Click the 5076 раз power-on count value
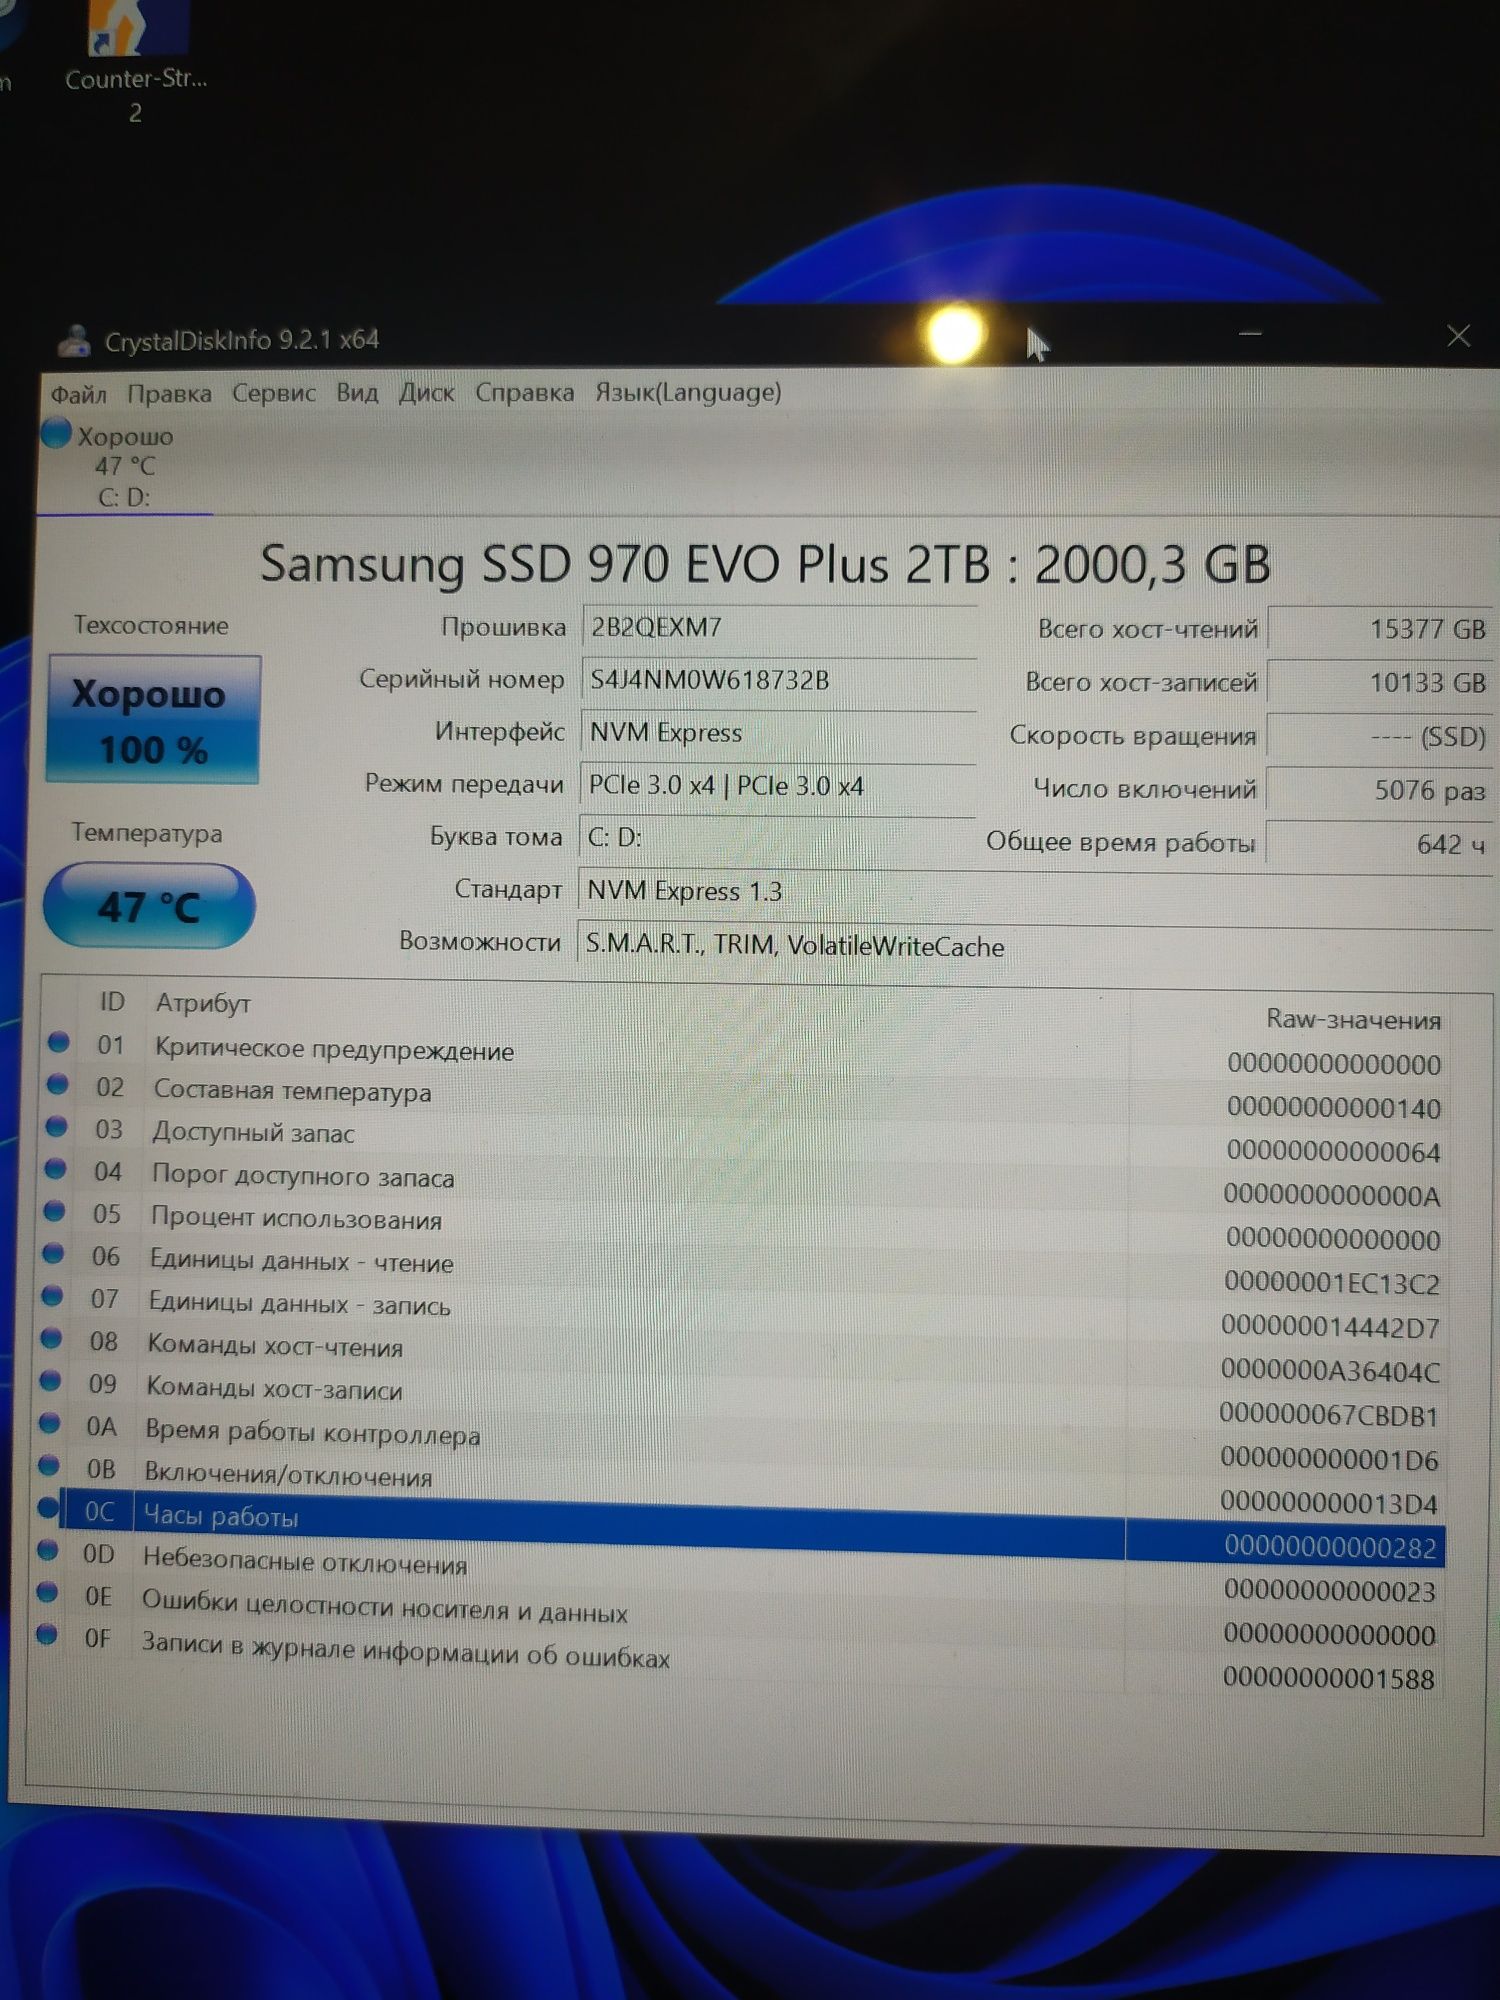 (1379, 790)
